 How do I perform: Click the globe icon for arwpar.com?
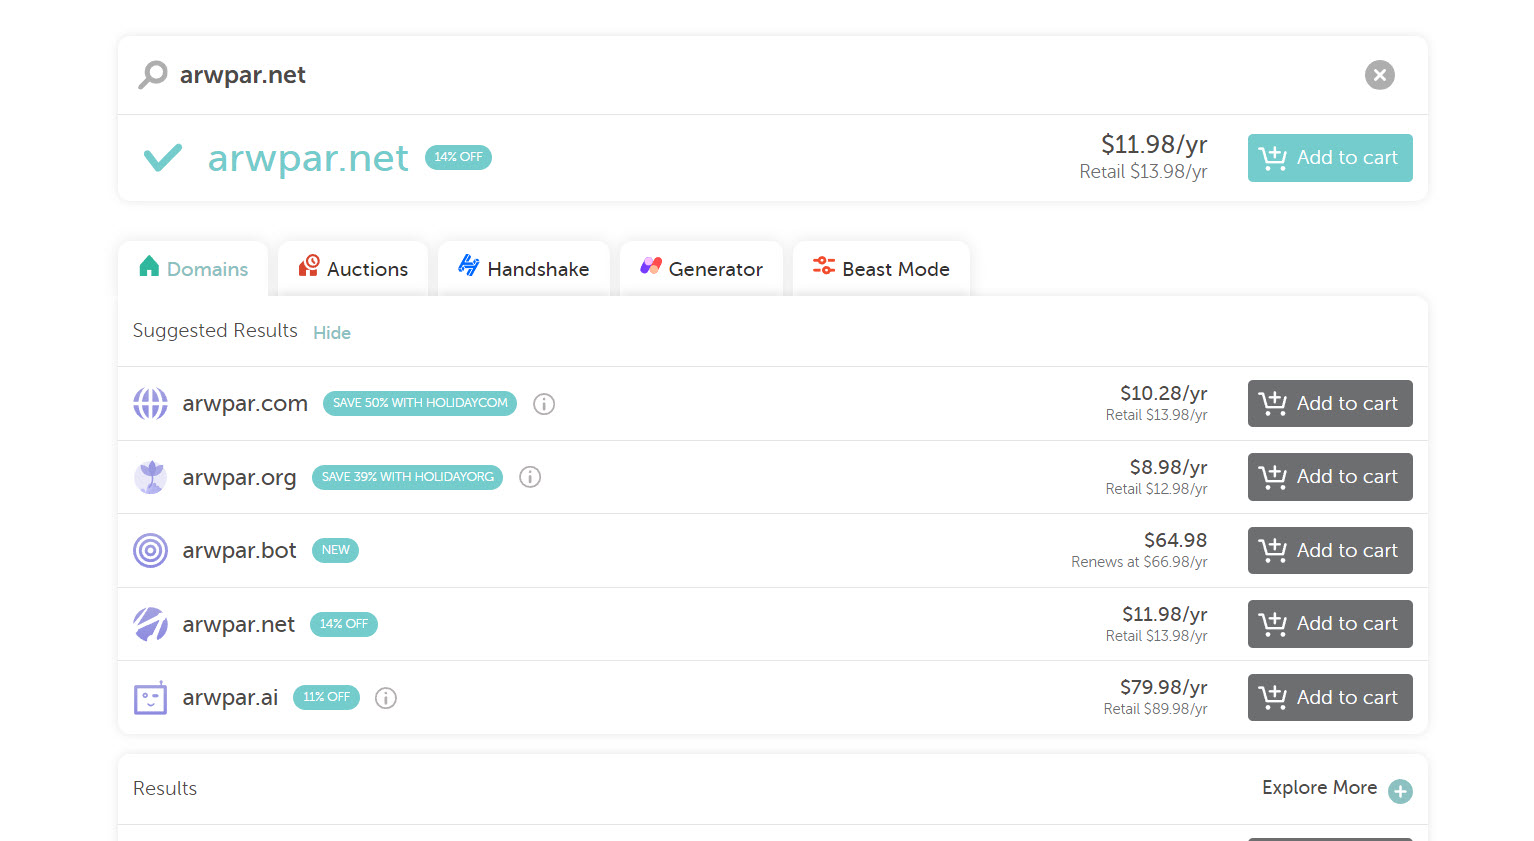151,404
